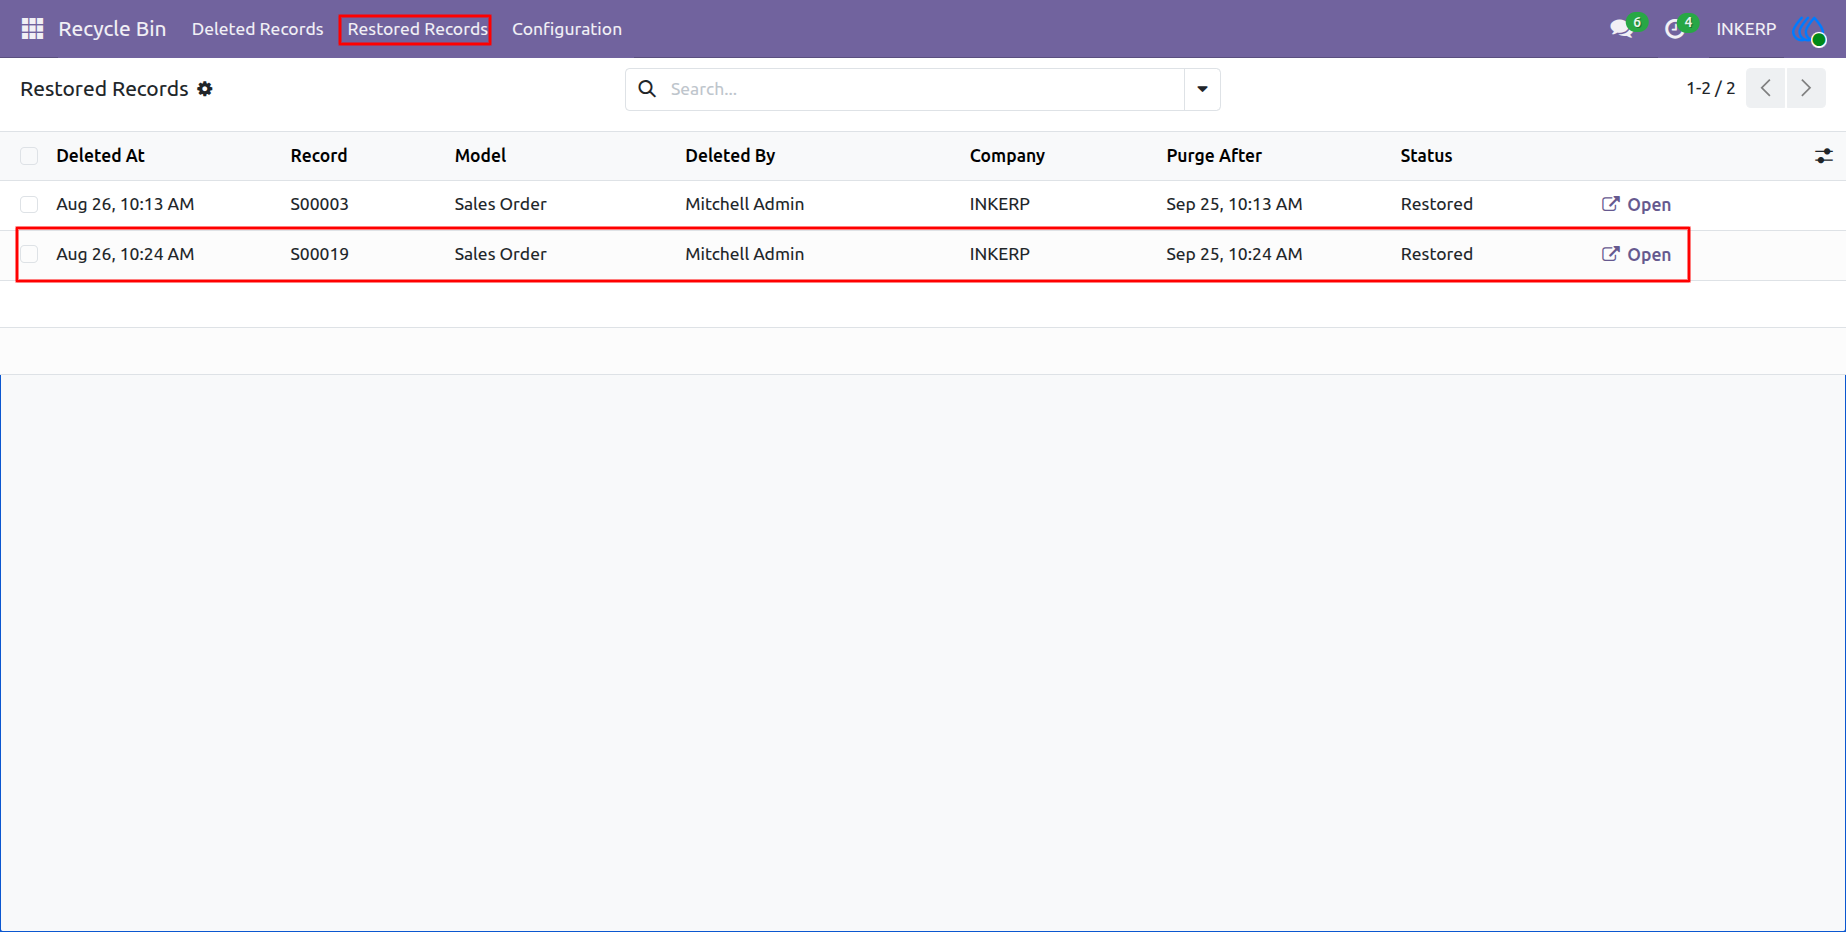Toggle the select-all checkbox in the header
Image resolution: width=1846 pixels, height=932 pixels.
pos(29,156)
